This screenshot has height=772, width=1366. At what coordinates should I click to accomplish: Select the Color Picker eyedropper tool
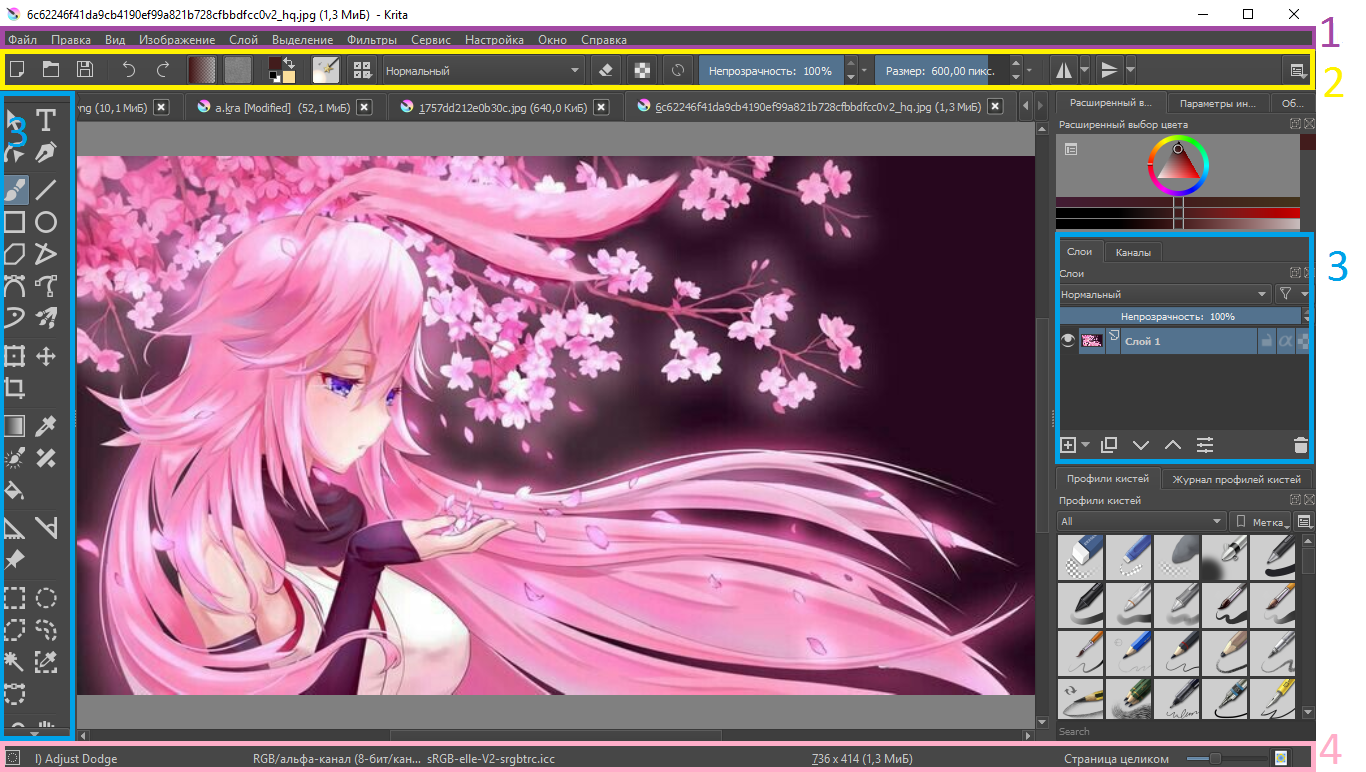[x=46, y=425]
